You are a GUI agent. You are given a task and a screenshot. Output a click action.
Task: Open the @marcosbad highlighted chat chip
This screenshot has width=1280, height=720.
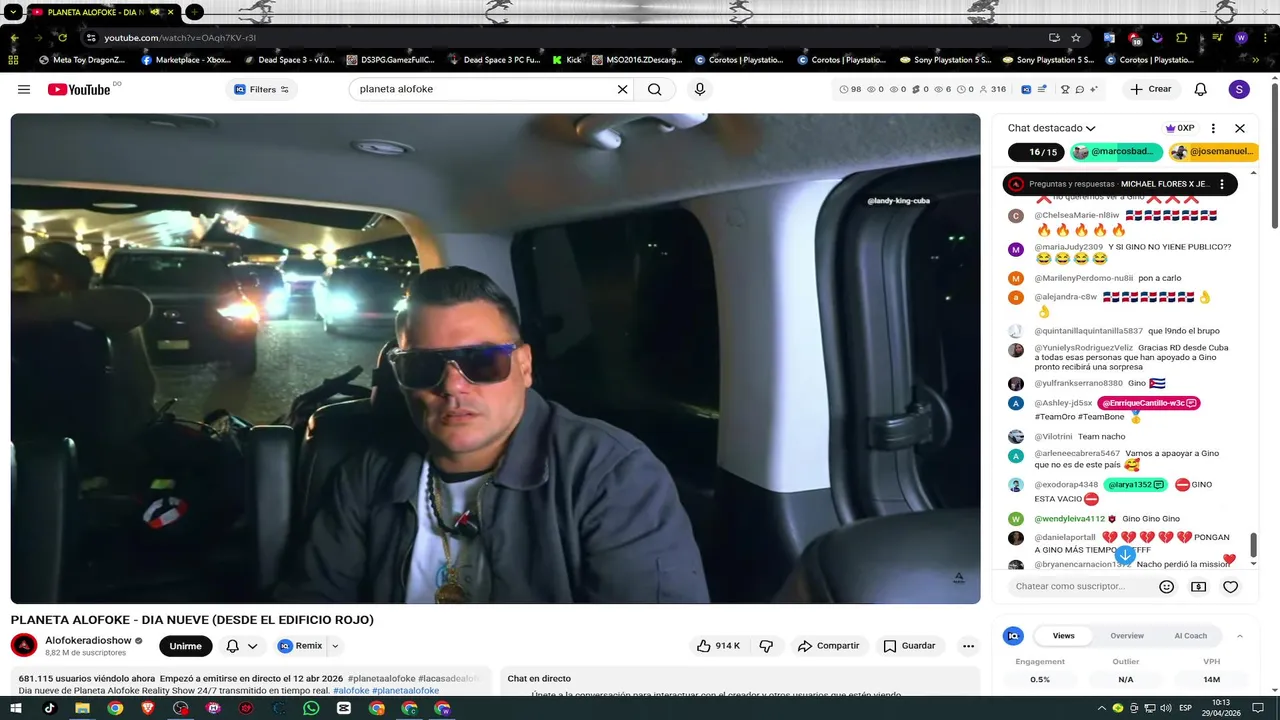tap(1117, 152)
